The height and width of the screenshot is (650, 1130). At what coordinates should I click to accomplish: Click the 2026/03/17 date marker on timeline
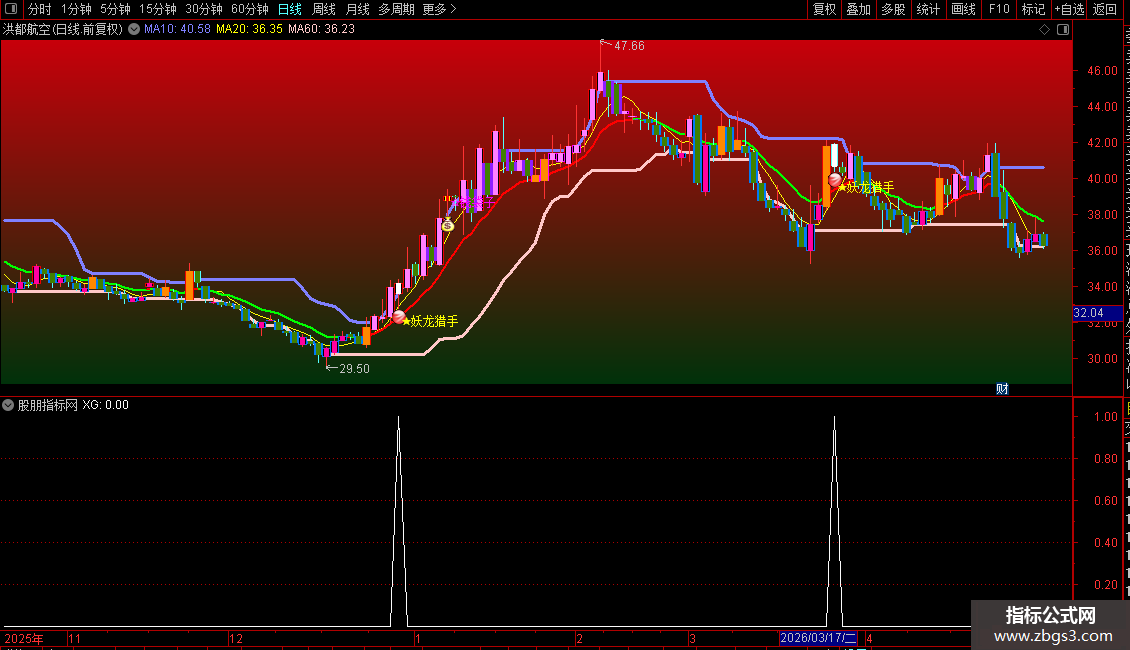pyautogui.click(x=818, y=638)
